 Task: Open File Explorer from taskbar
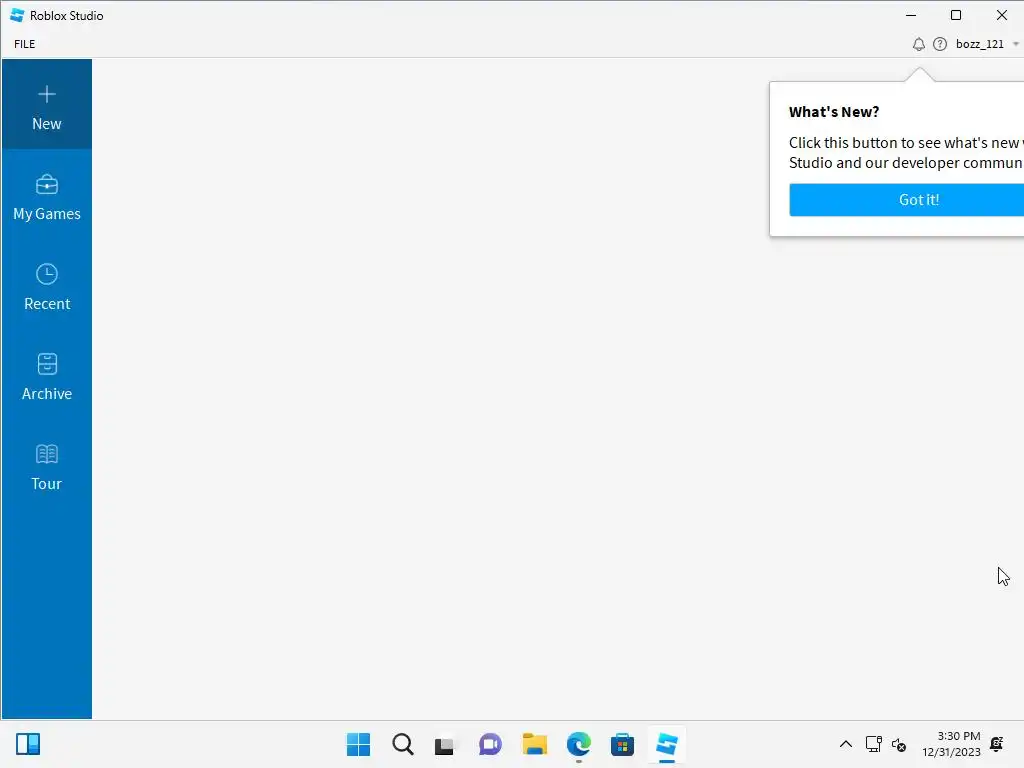click(534, 744)
